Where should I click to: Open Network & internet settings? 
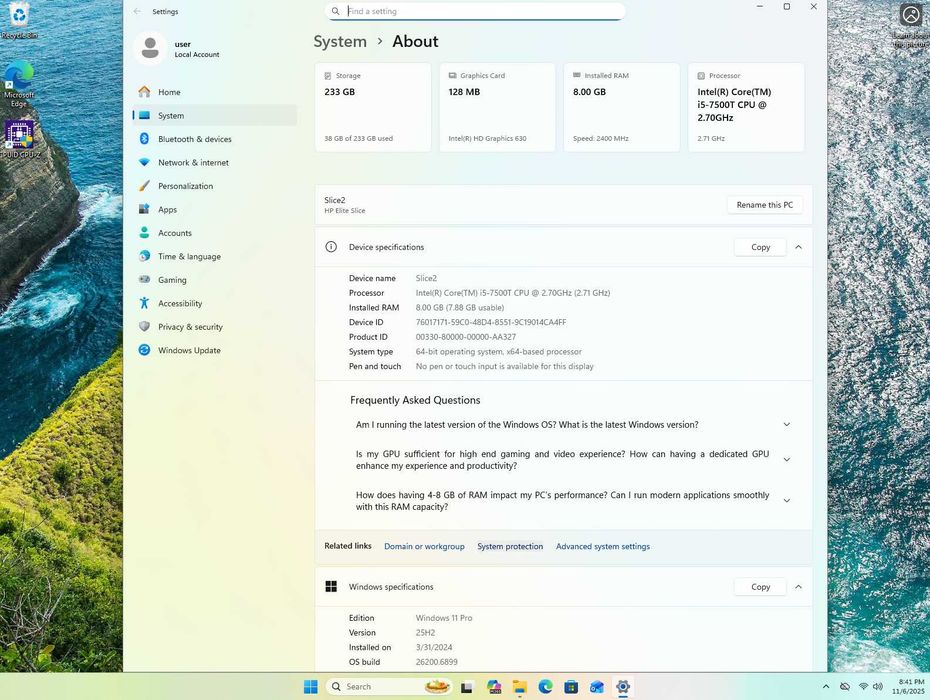pos(215,163)
